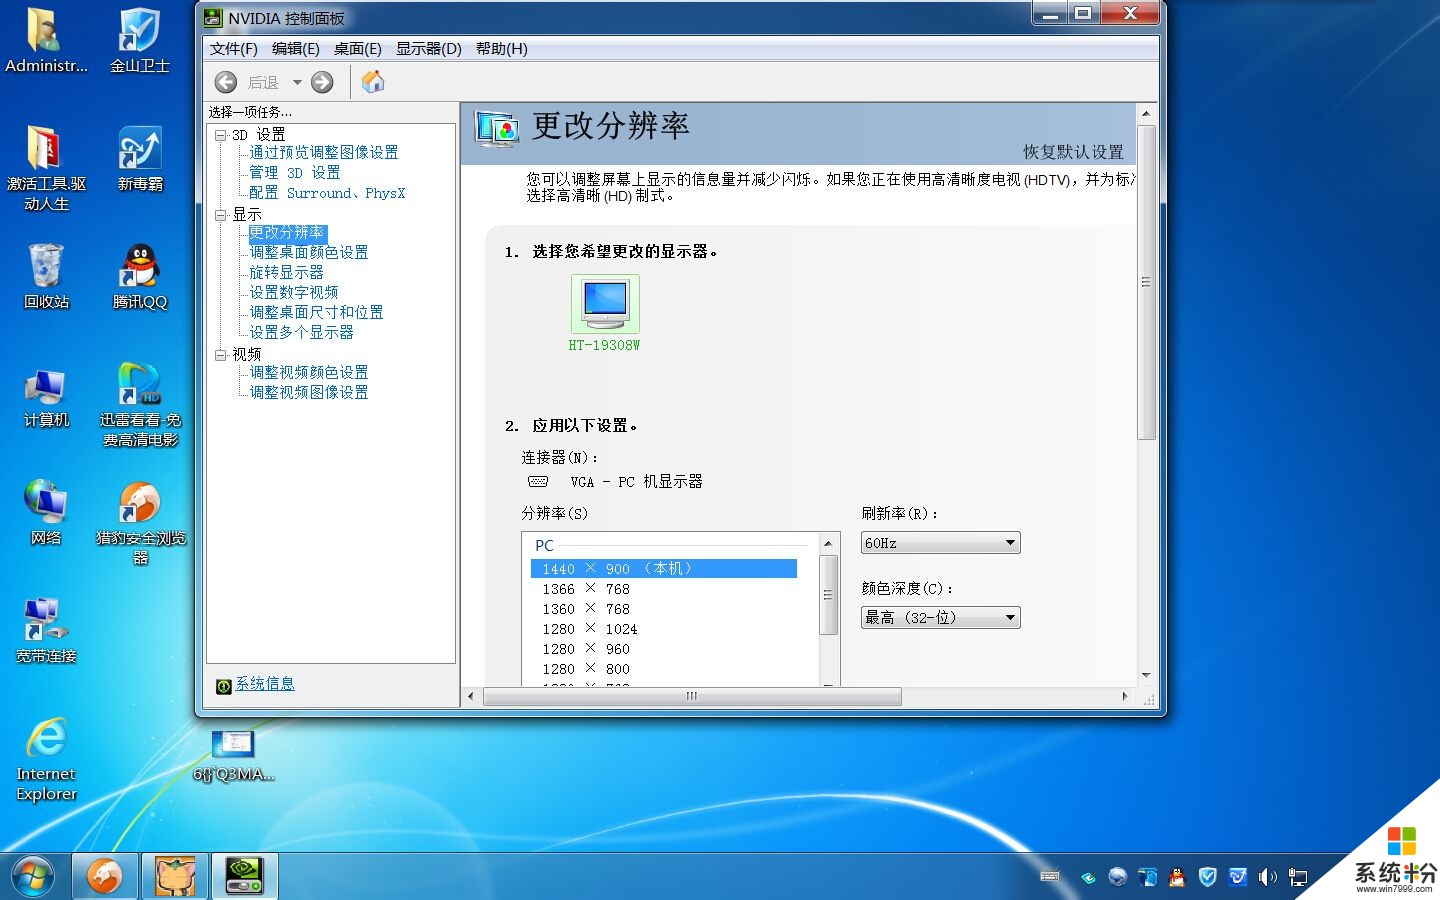This screenshot has width=1440, height=900.
Task: Open the 桌面(E) menu
Action: coord(358,48)
